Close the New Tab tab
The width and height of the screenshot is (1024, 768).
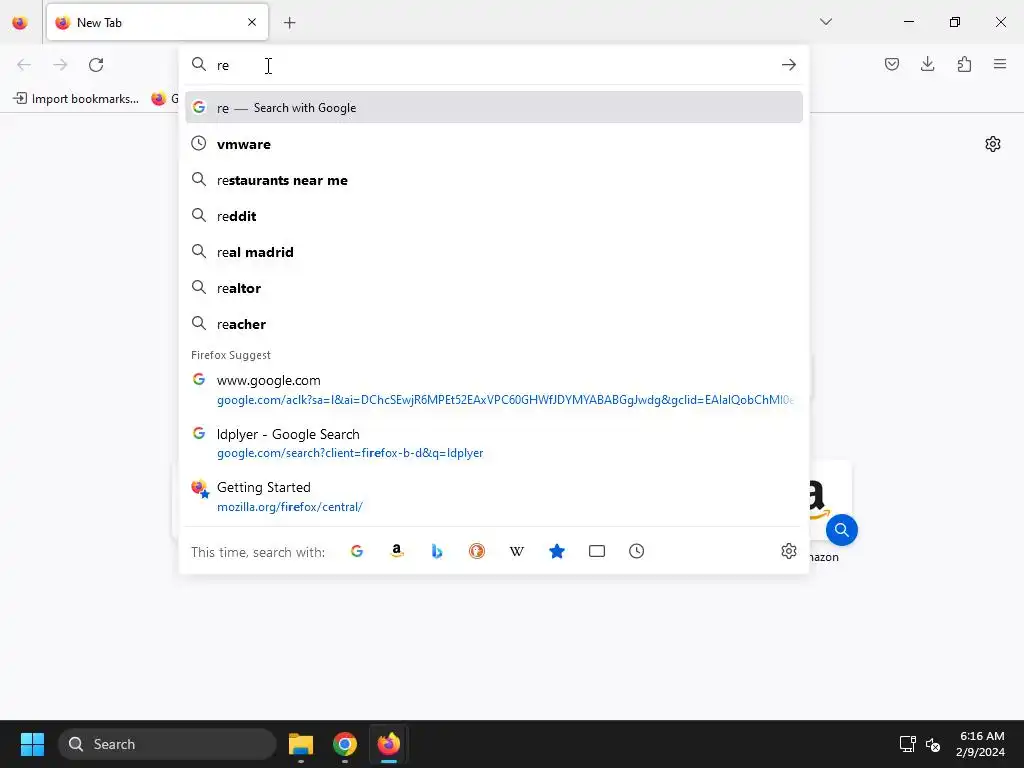pyautogui.click(x=252, y=22)
